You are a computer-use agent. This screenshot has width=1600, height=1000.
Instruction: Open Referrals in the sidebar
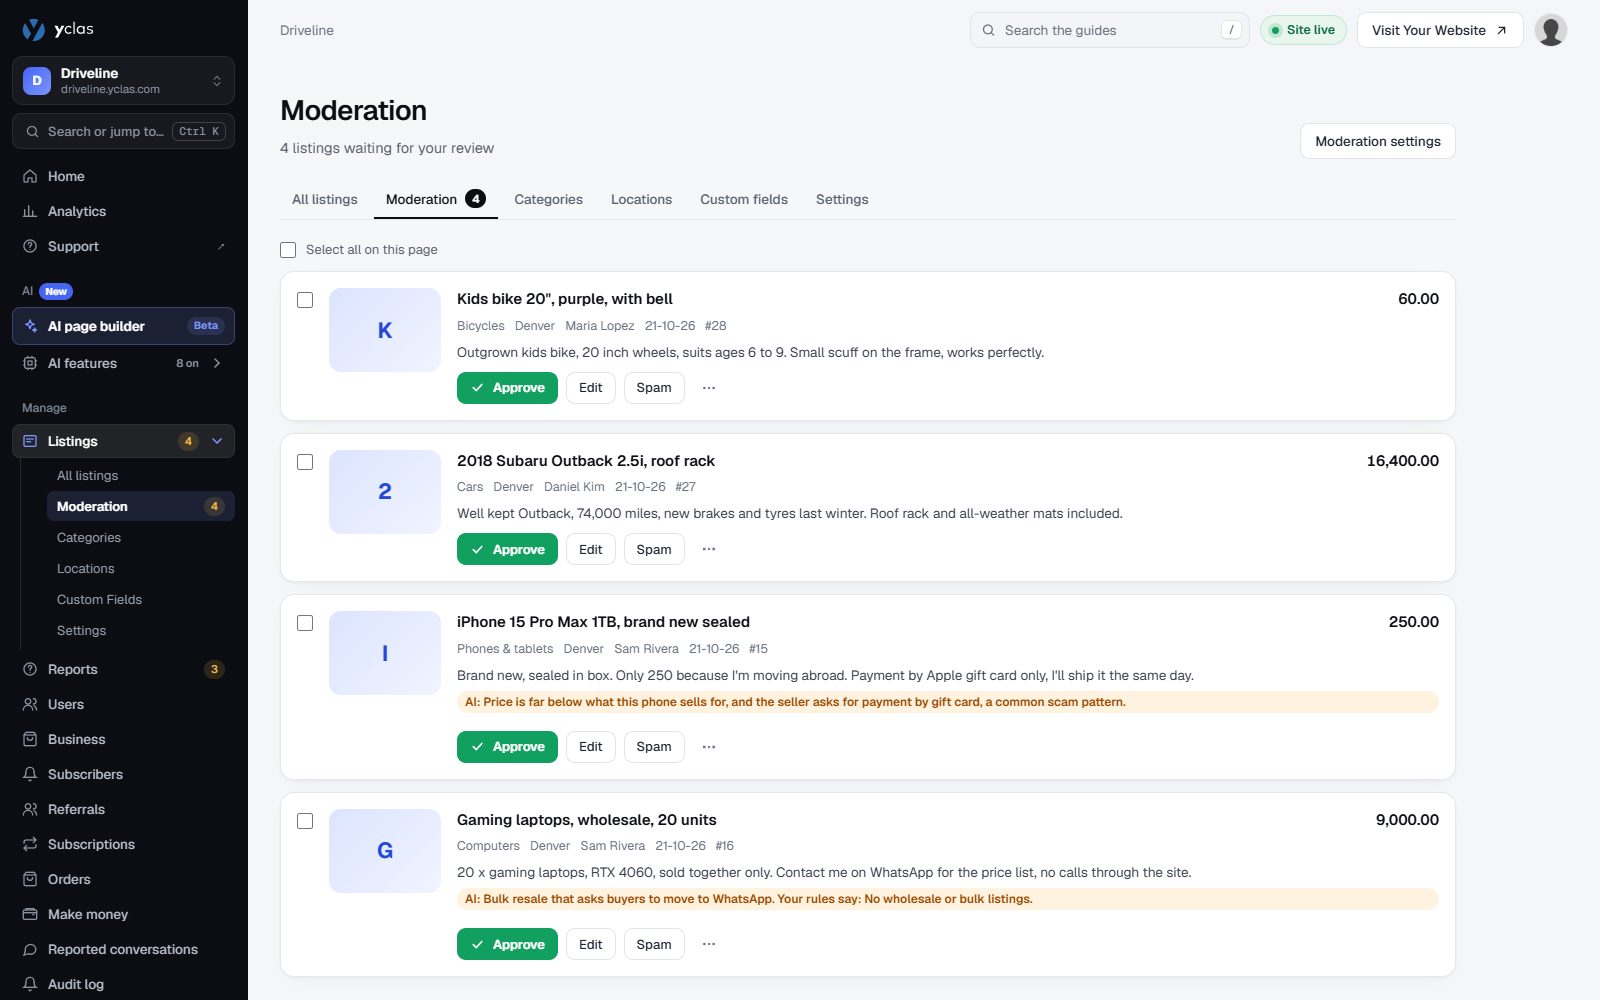point(123,809)
